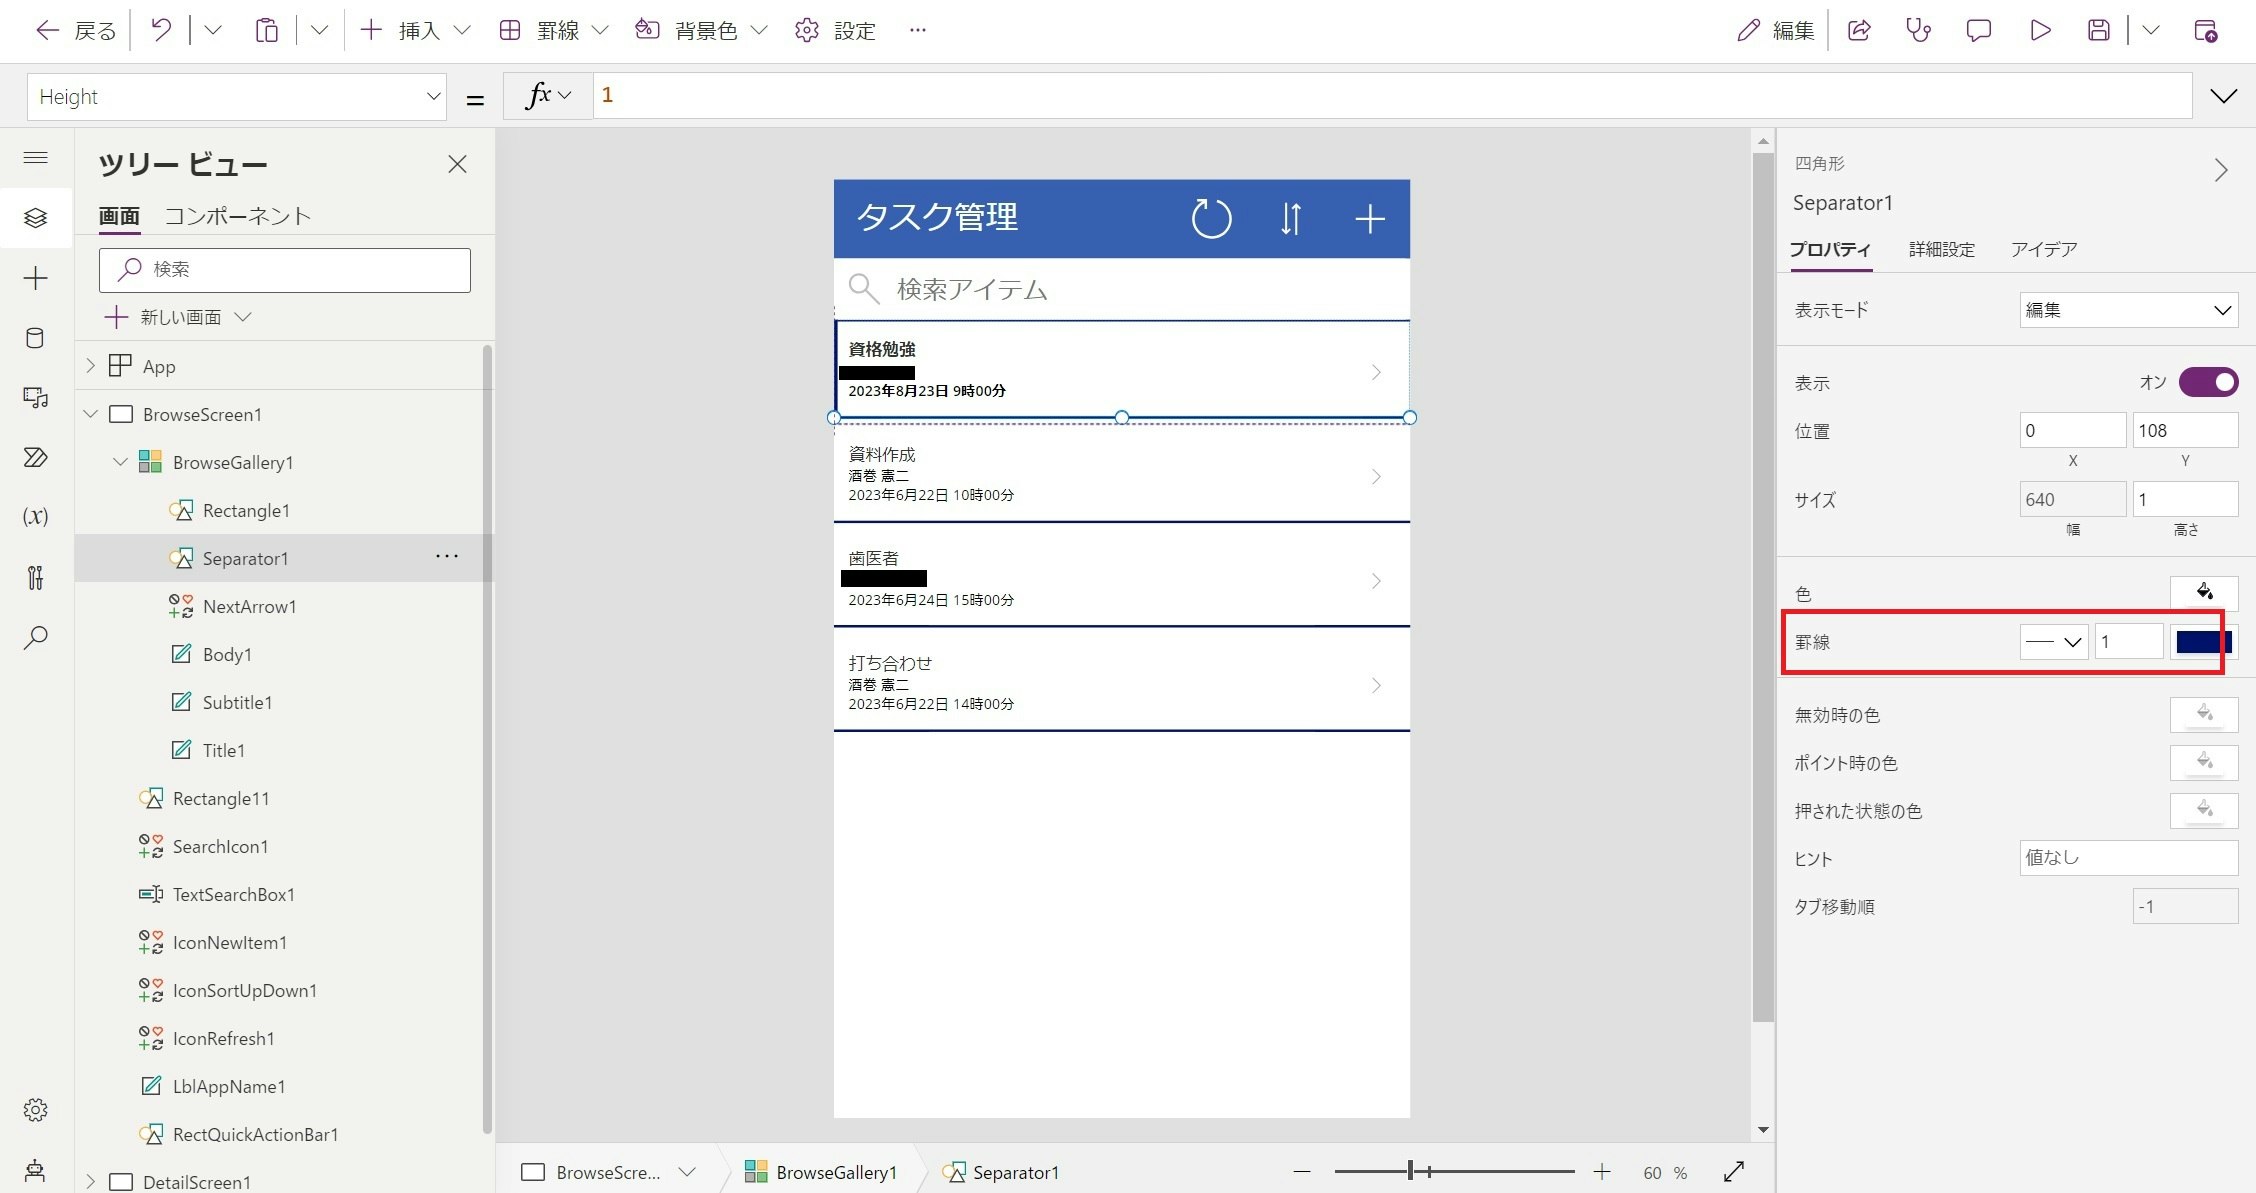Switch to the 詳細設定 tab
This screenshot has width=2256, height=1193.
[x=1941, y=249]
